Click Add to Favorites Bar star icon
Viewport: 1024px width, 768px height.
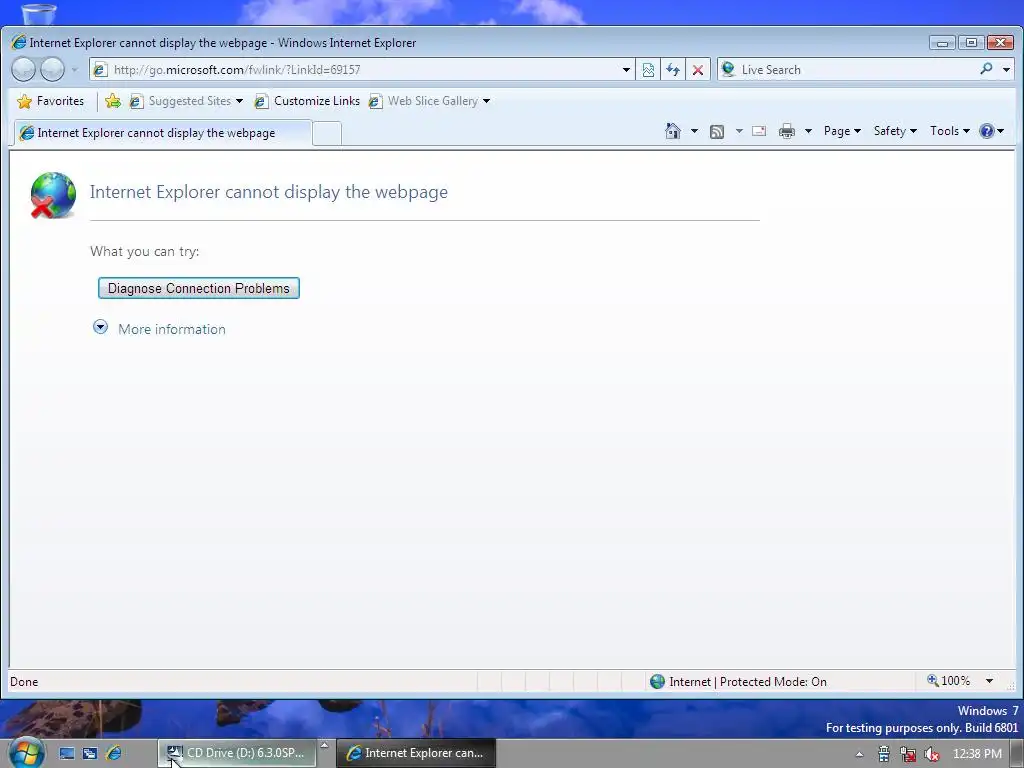[x=113, y=101]
